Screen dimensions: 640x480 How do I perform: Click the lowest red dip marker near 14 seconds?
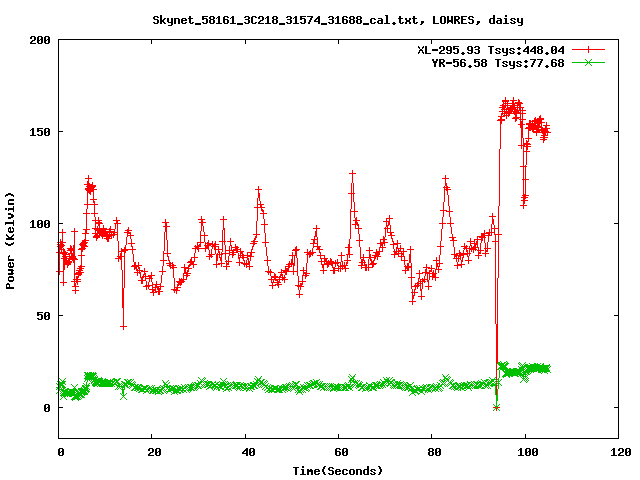point(123,327)
